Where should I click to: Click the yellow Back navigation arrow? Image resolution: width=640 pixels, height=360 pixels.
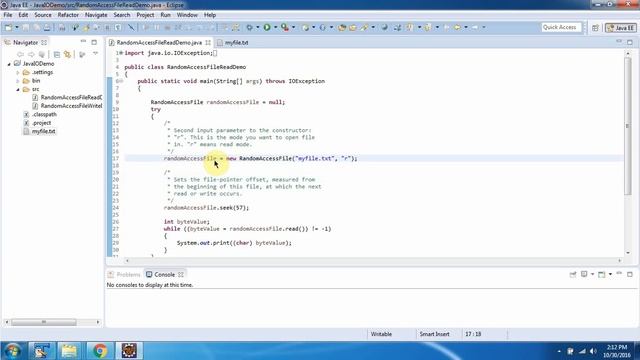(457, 27)
